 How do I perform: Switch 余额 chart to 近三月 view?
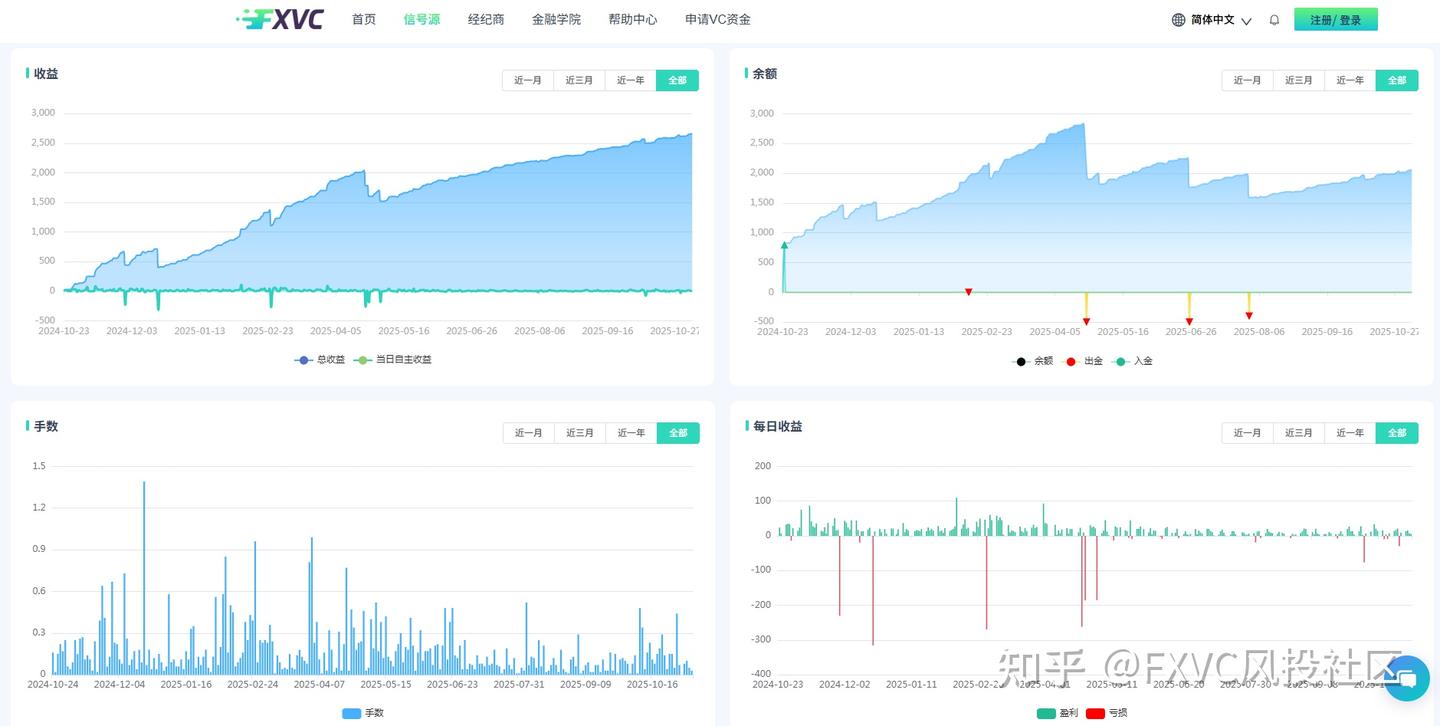coord(1298,80)
